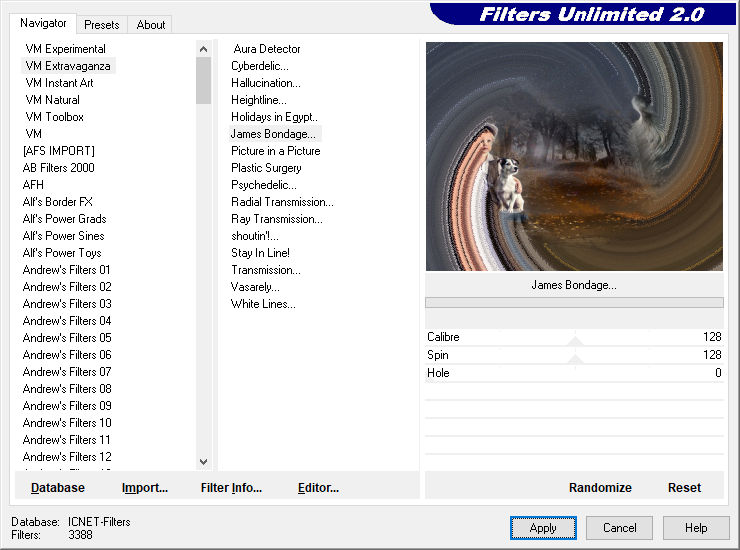Choose the Radial Transmission... filter
This screenshot has width=740, height=550.
coord(282,202)
